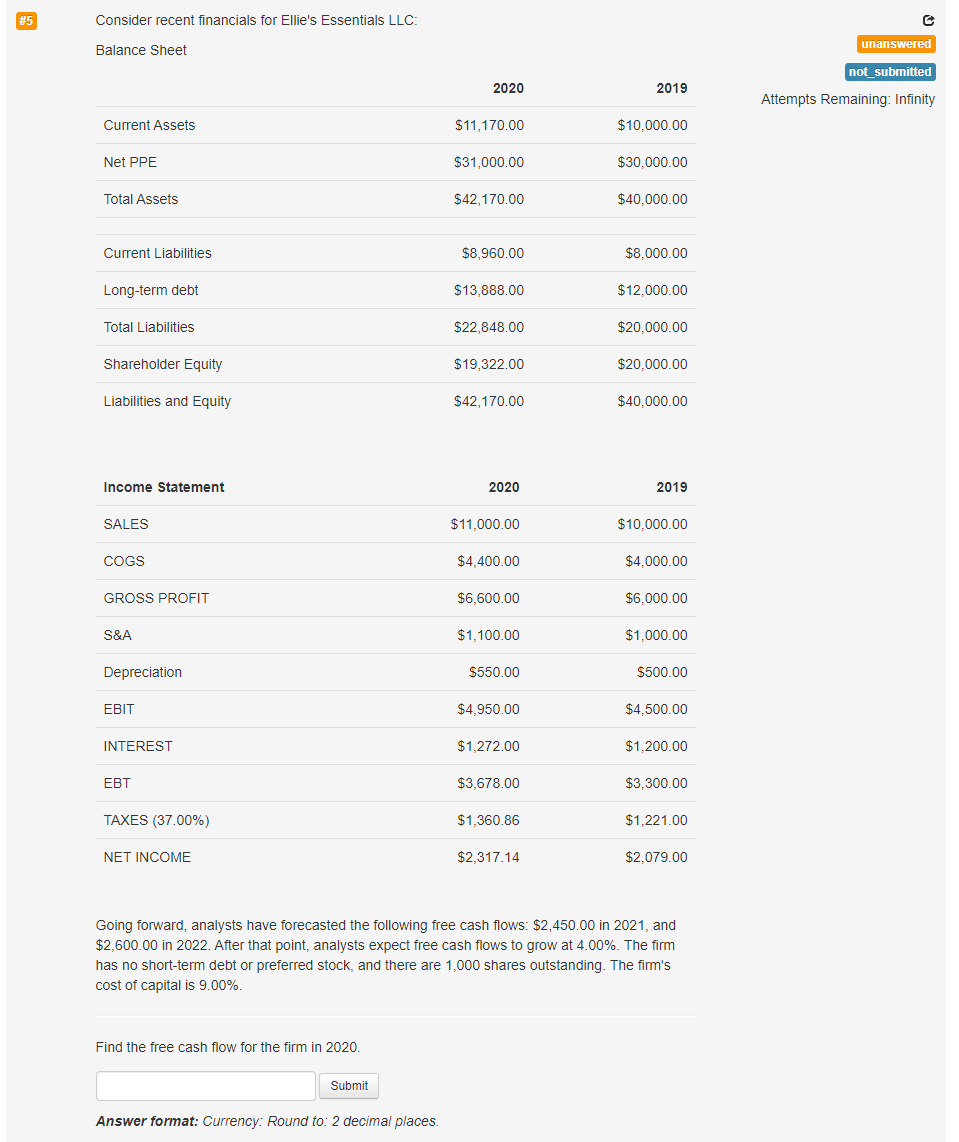Click the Total Assets row

pyautogui.click(x=140, y=199)
